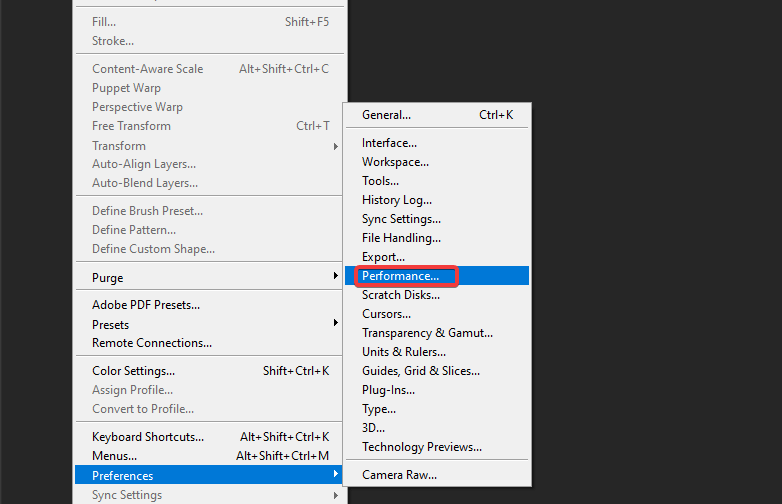
Task: Open Export preferences
Action: pos(437,257)
